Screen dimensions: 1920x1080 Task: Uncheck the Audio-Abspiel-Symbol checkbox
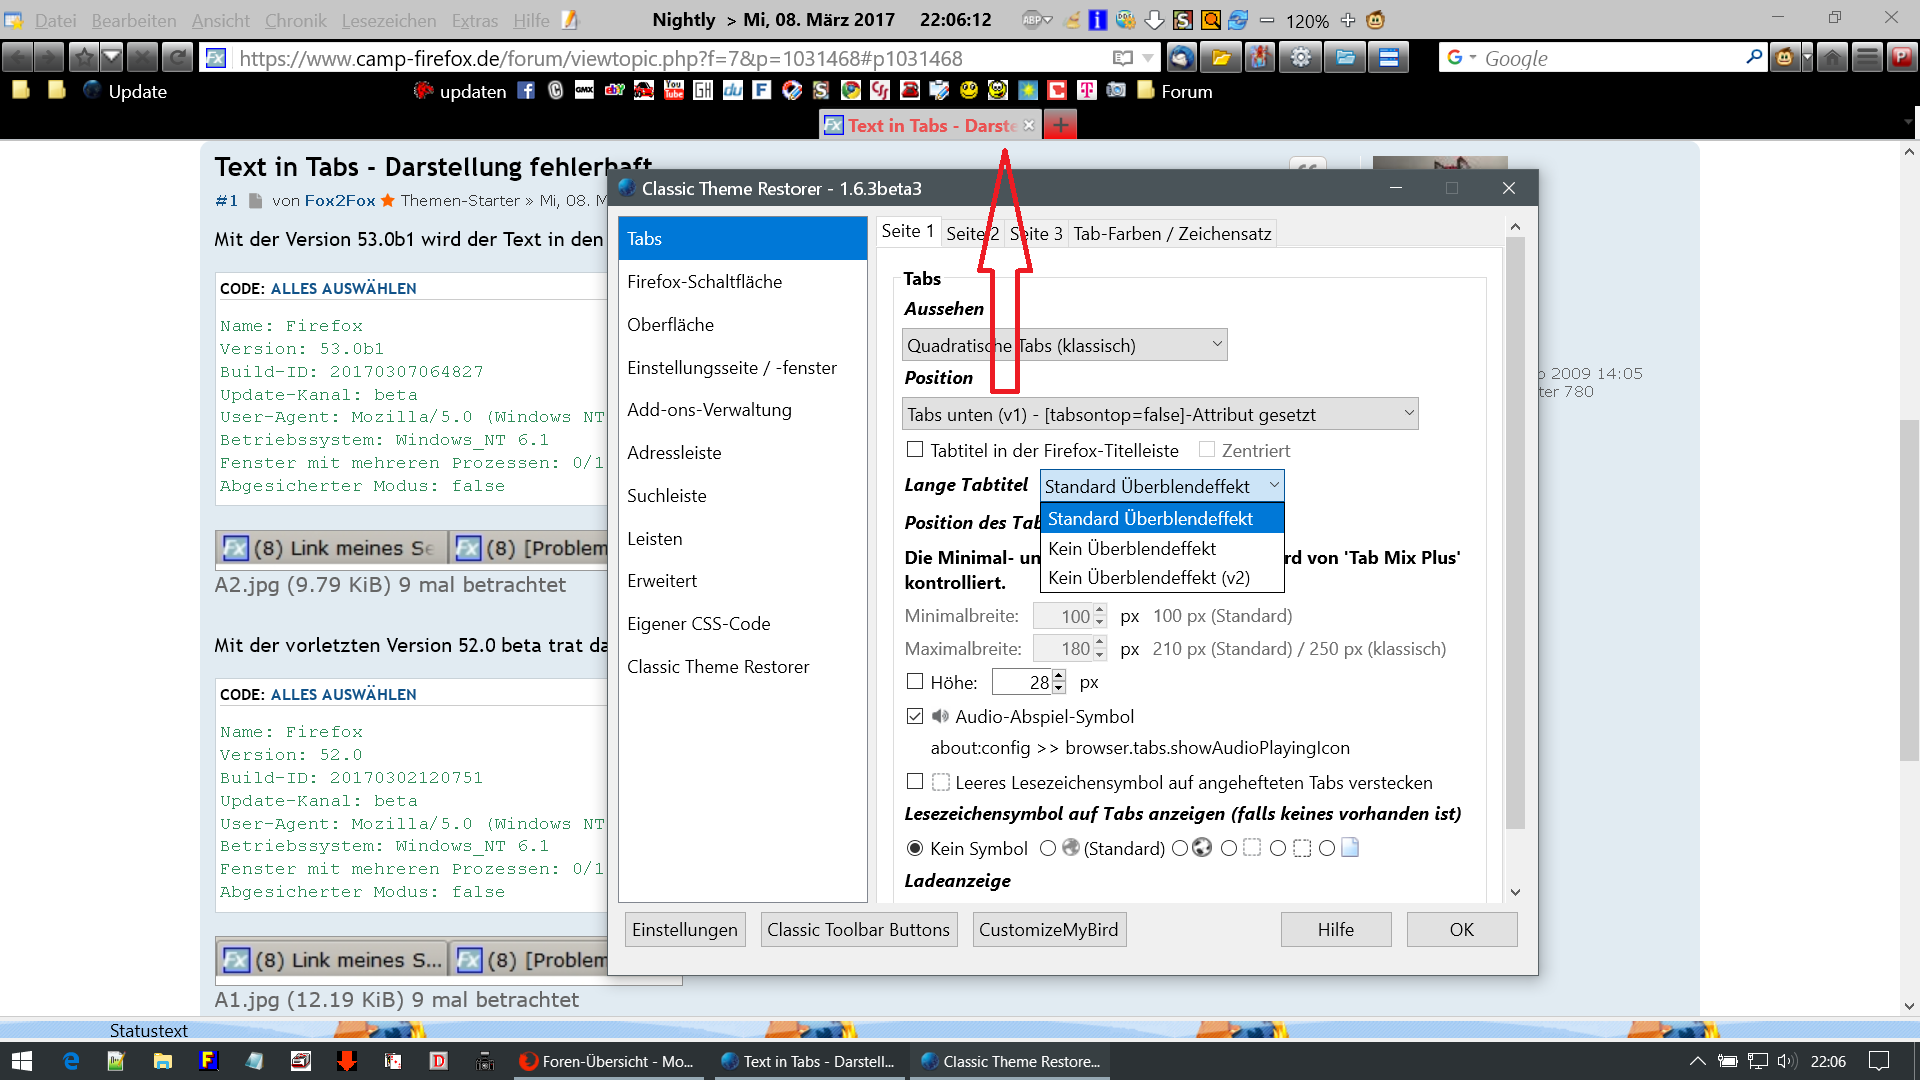[915, 717]
